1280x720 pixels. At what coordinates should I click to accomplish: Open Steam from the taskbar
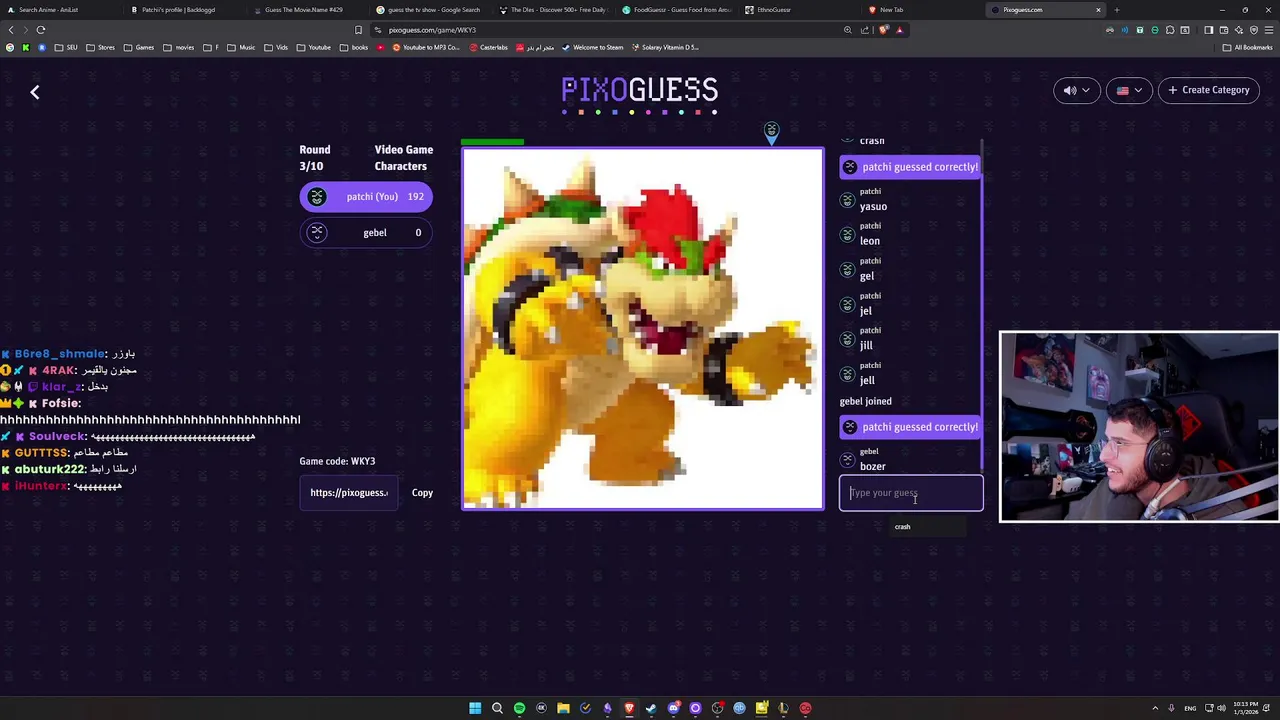coord(651,708)
